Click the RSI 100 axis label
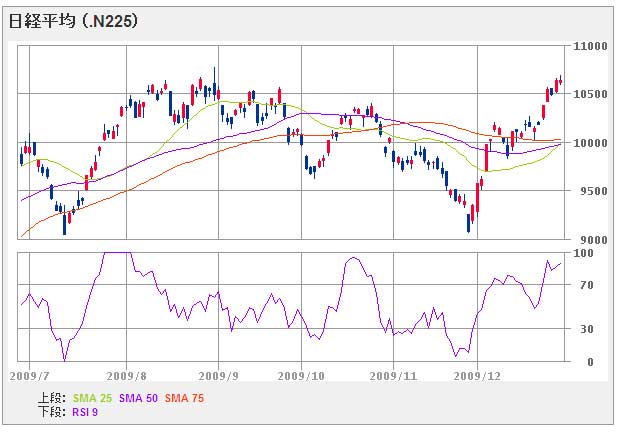Screen dimensions: 619x434 (x=583, y=253)
